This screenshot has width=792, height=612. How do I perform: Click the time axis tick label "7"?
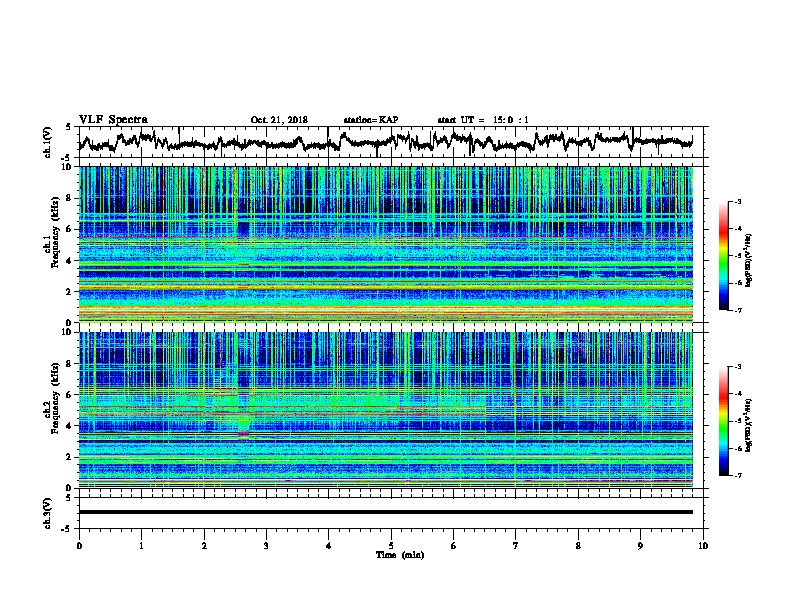click(516, 546)
